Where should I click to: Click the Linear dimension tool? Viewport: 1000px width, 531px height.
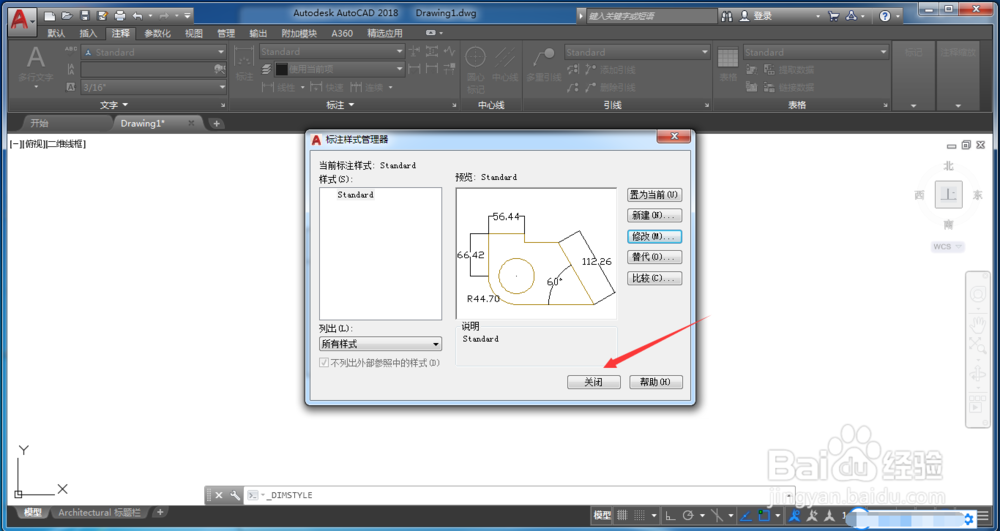(x=278, y=87)
